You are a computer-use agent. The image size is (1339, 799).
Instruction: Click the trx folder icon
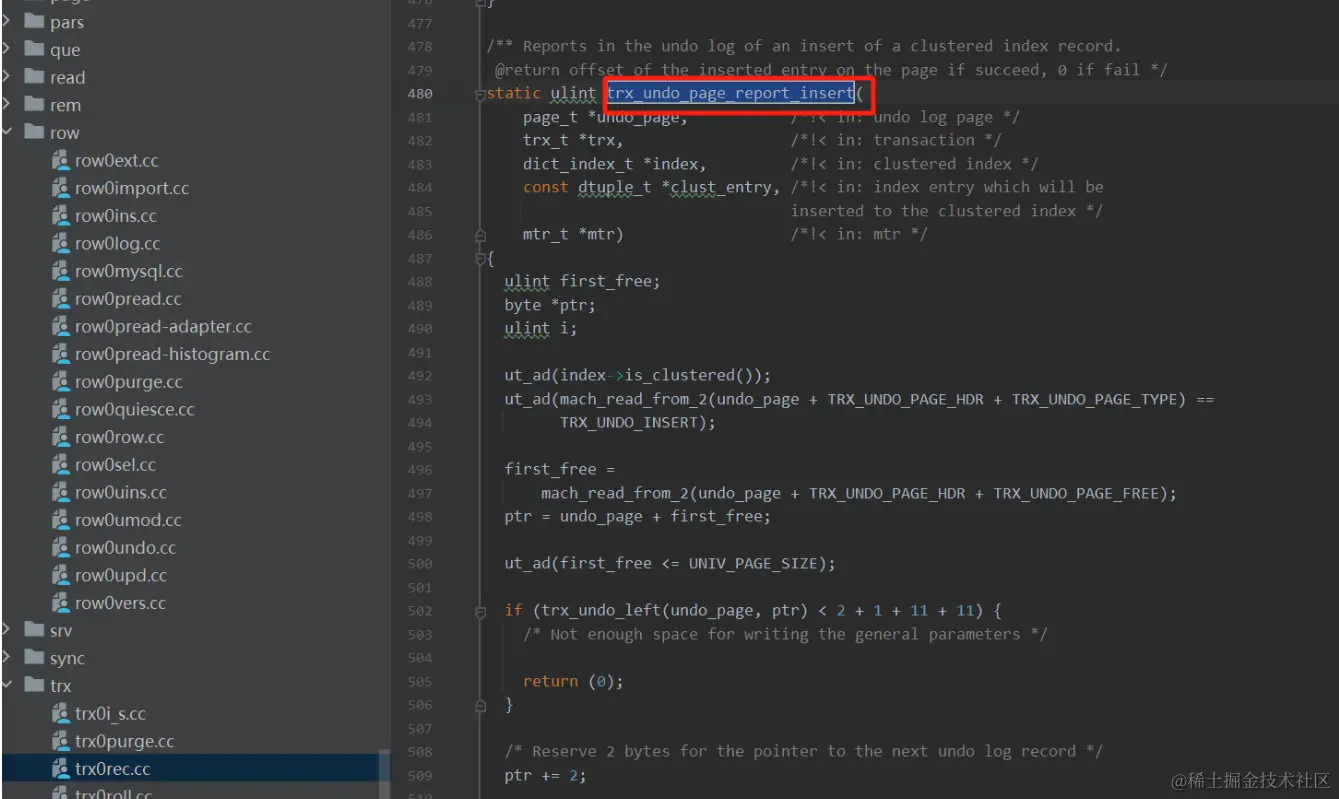(x=34, y=686)
